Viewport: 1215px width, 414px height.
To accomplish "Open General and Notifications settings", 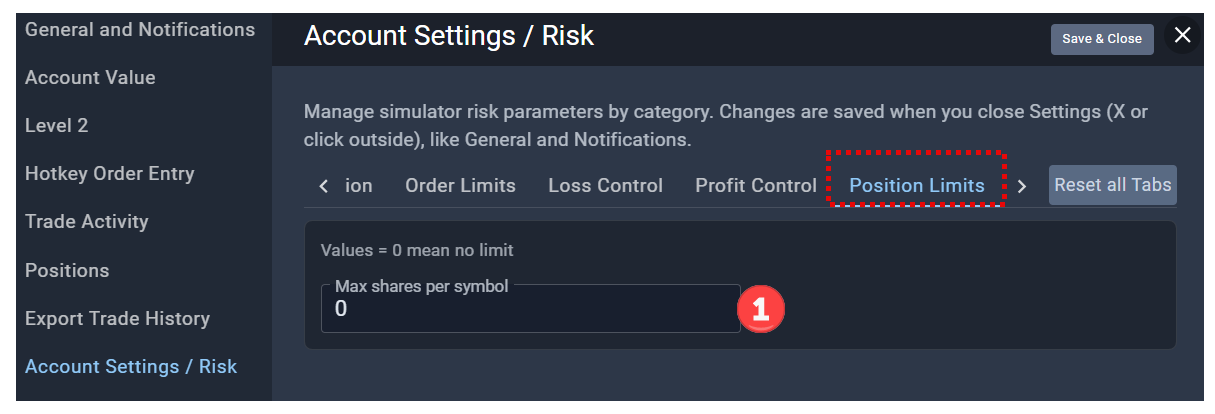I will point(140,30).
